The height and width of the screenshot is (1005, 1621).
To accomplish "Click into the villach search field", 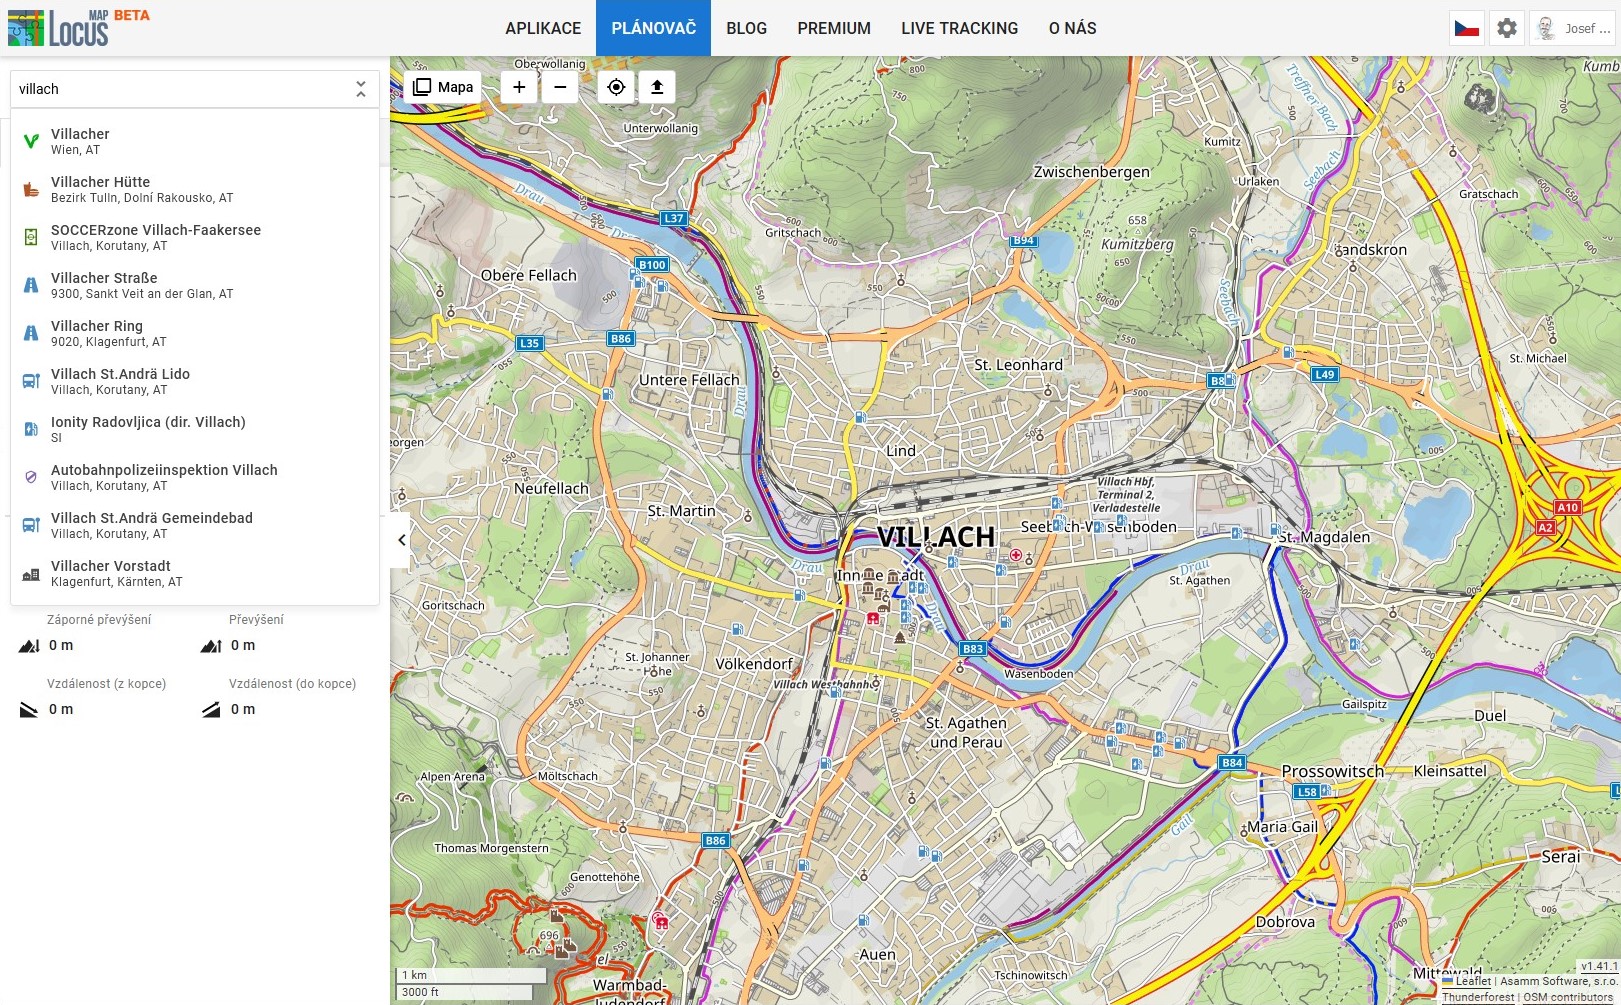I will [180, 89].
